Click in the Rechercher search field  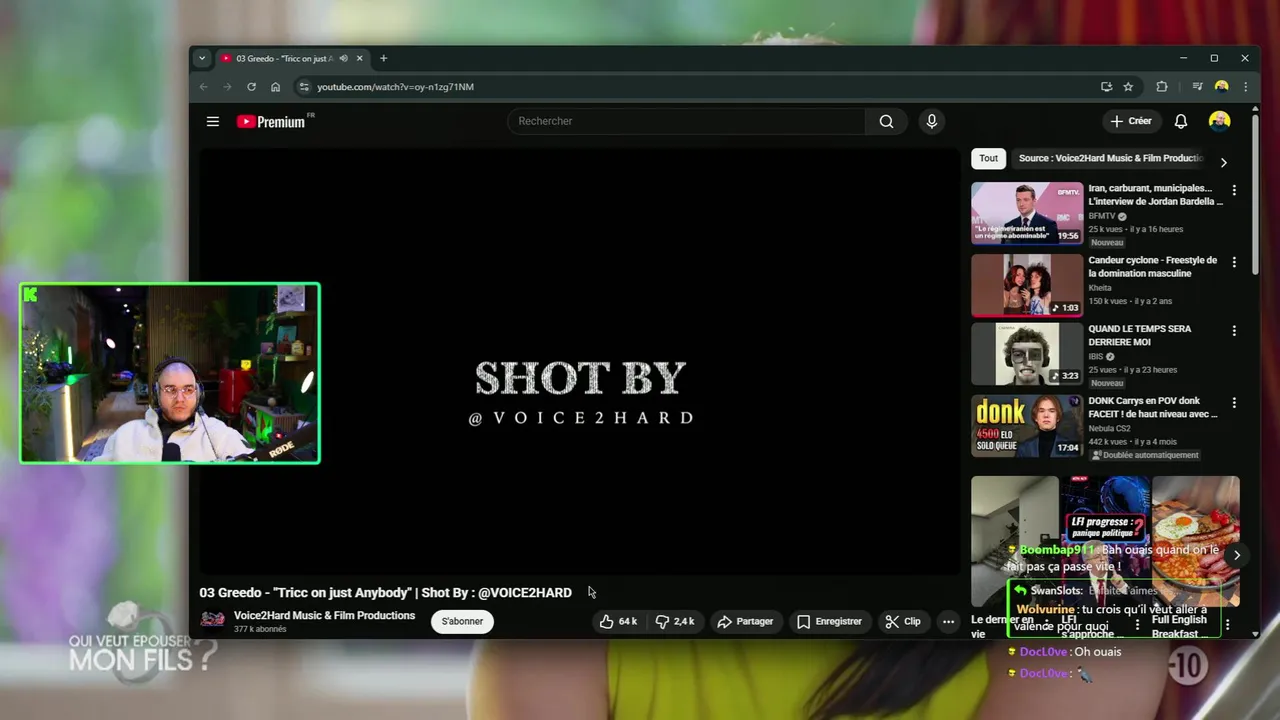[686, 121]
